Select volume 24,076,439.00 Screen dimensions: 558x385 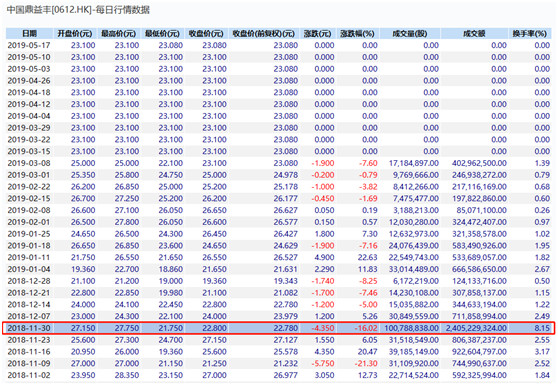(x=414, y=246)
